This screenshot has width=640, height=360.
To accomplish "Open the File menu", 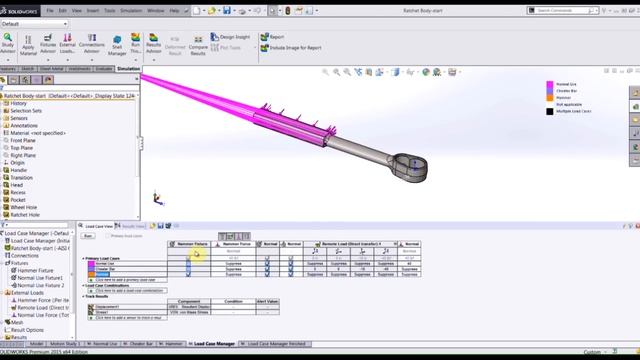I will tap(50, 11).
